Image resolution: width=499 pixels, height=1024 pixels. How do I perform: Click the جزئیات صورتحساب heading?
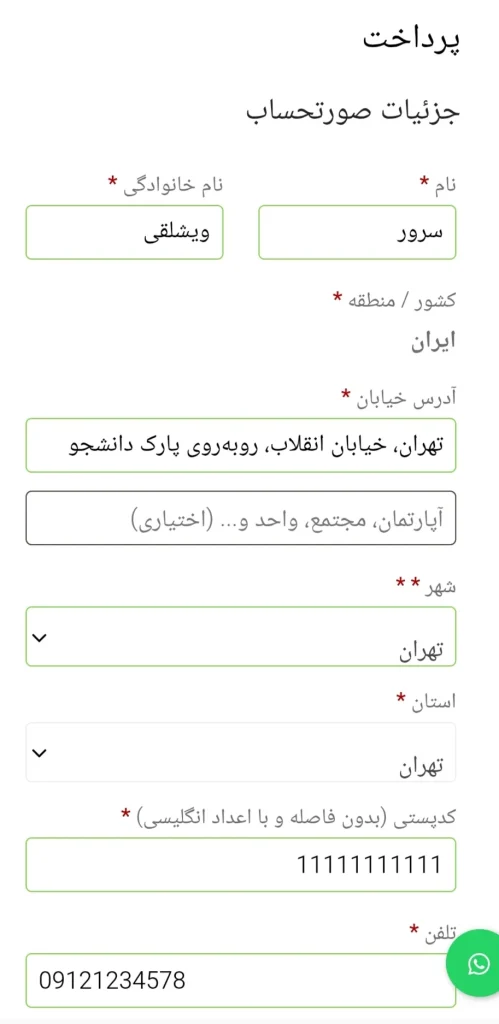[353, 111]
